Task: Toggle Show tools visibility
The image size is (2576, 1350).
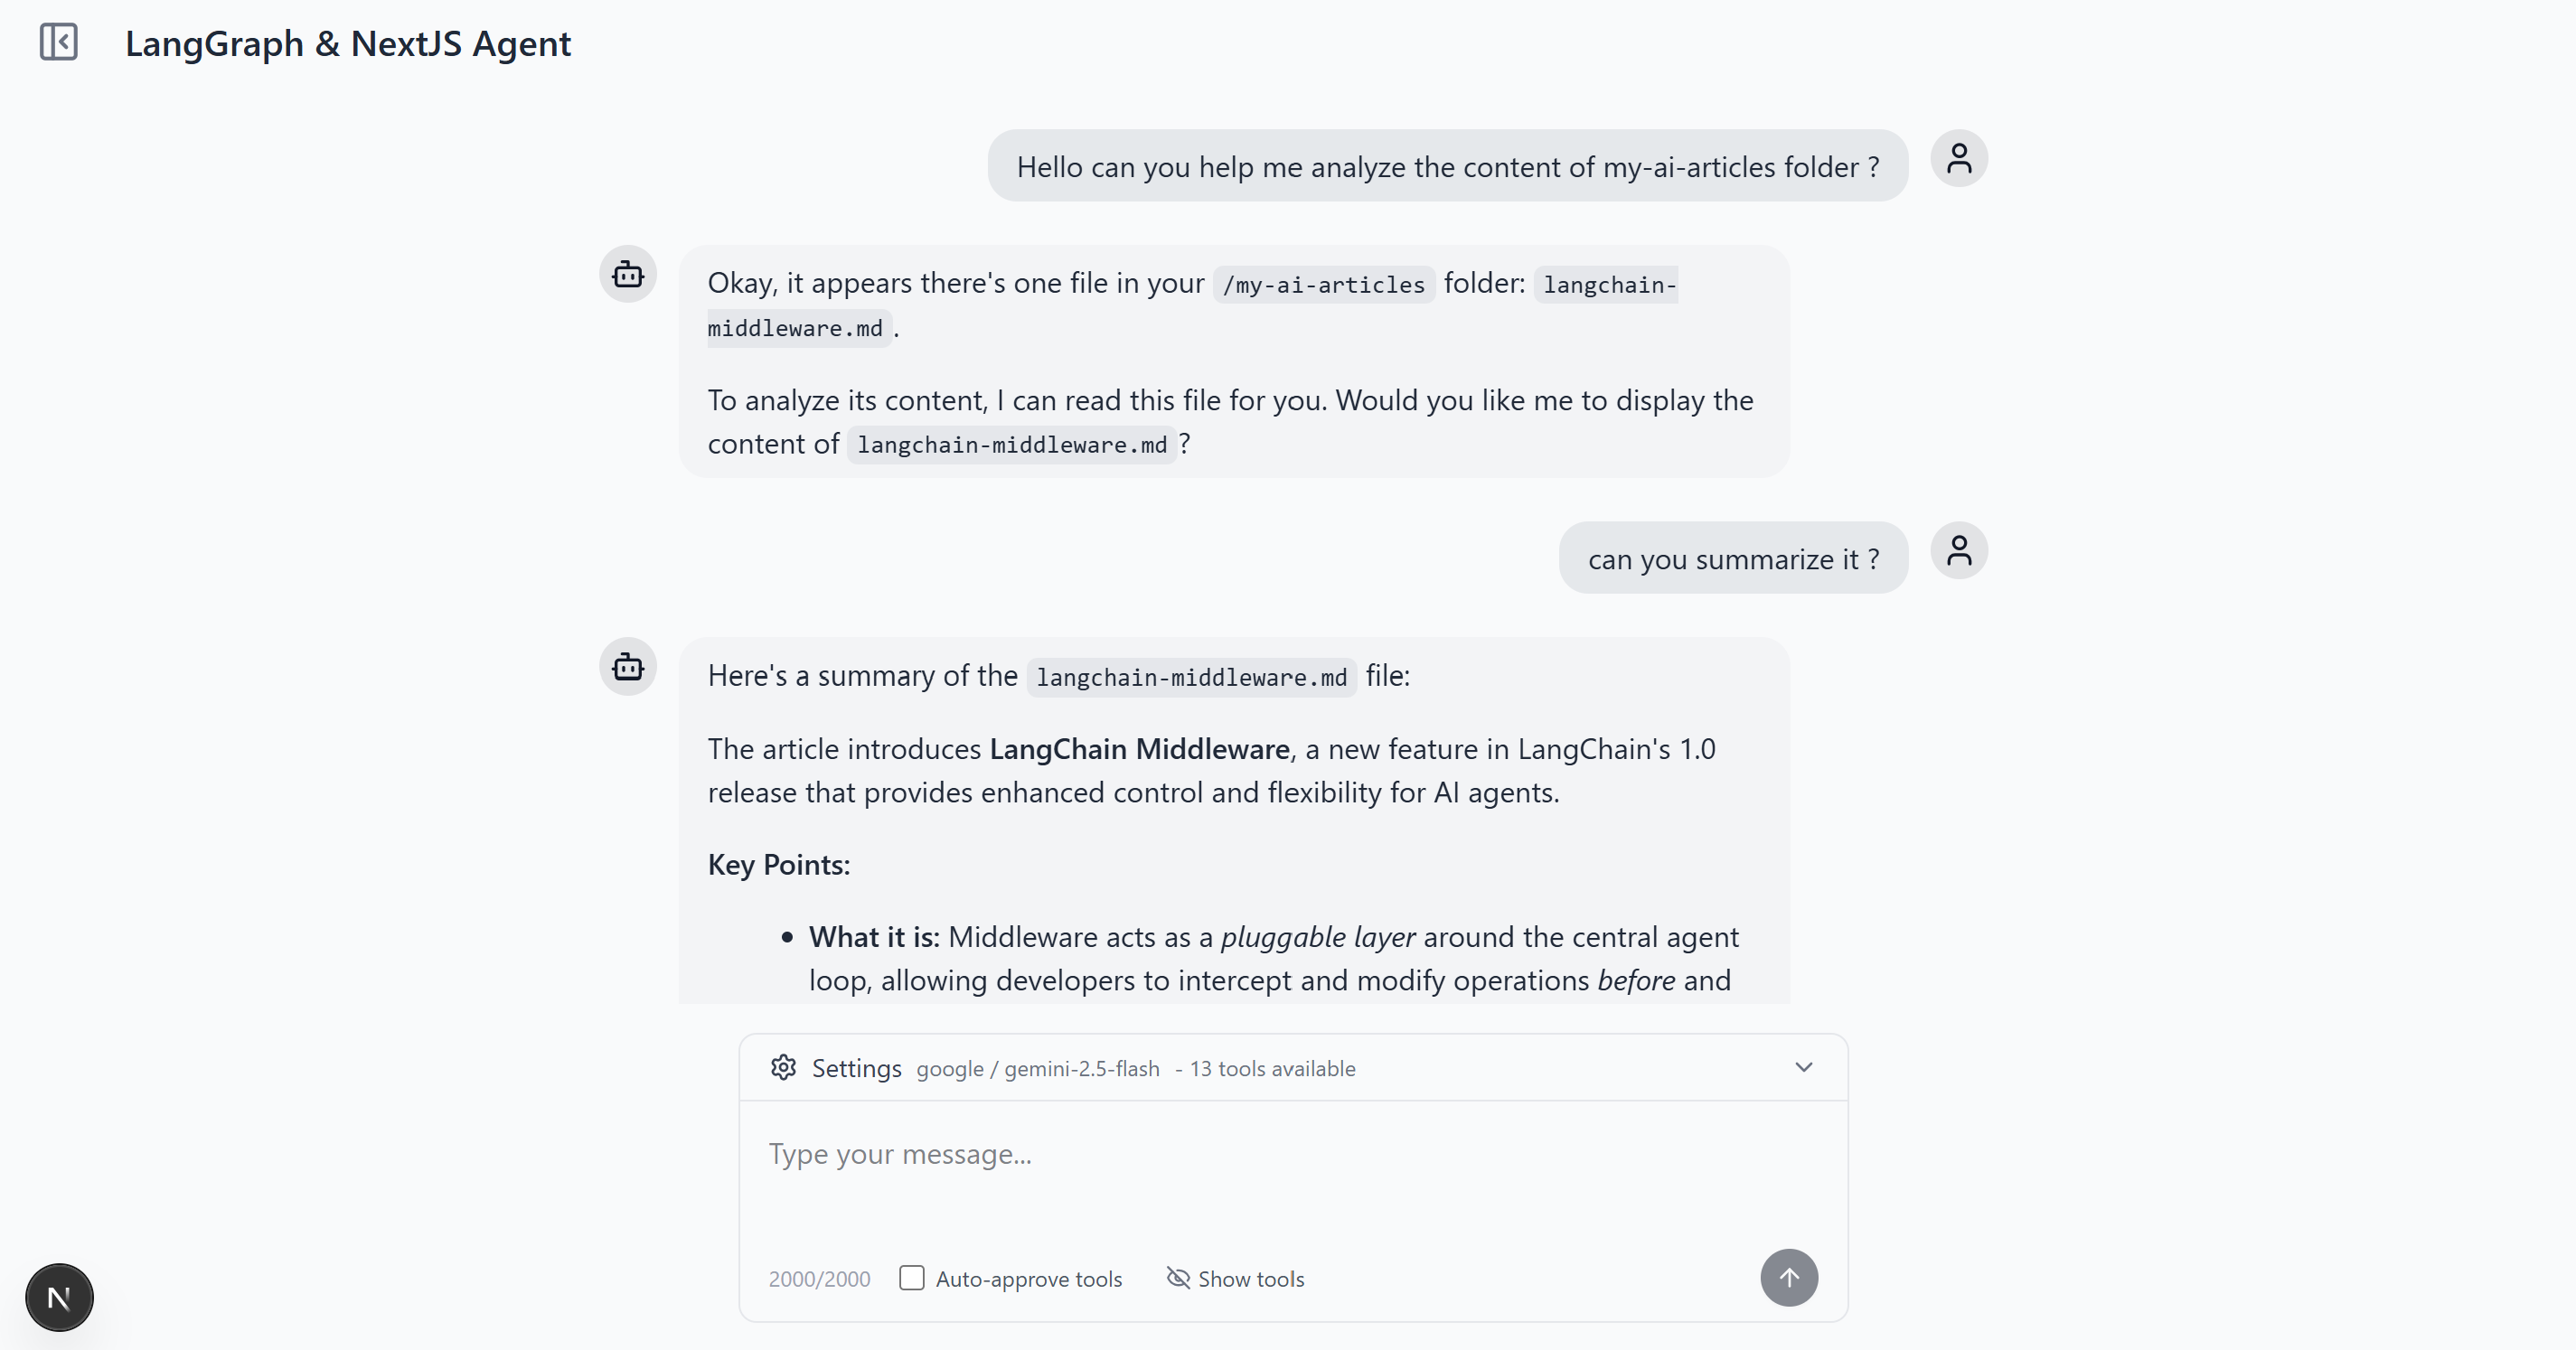Action: 1236,1279
